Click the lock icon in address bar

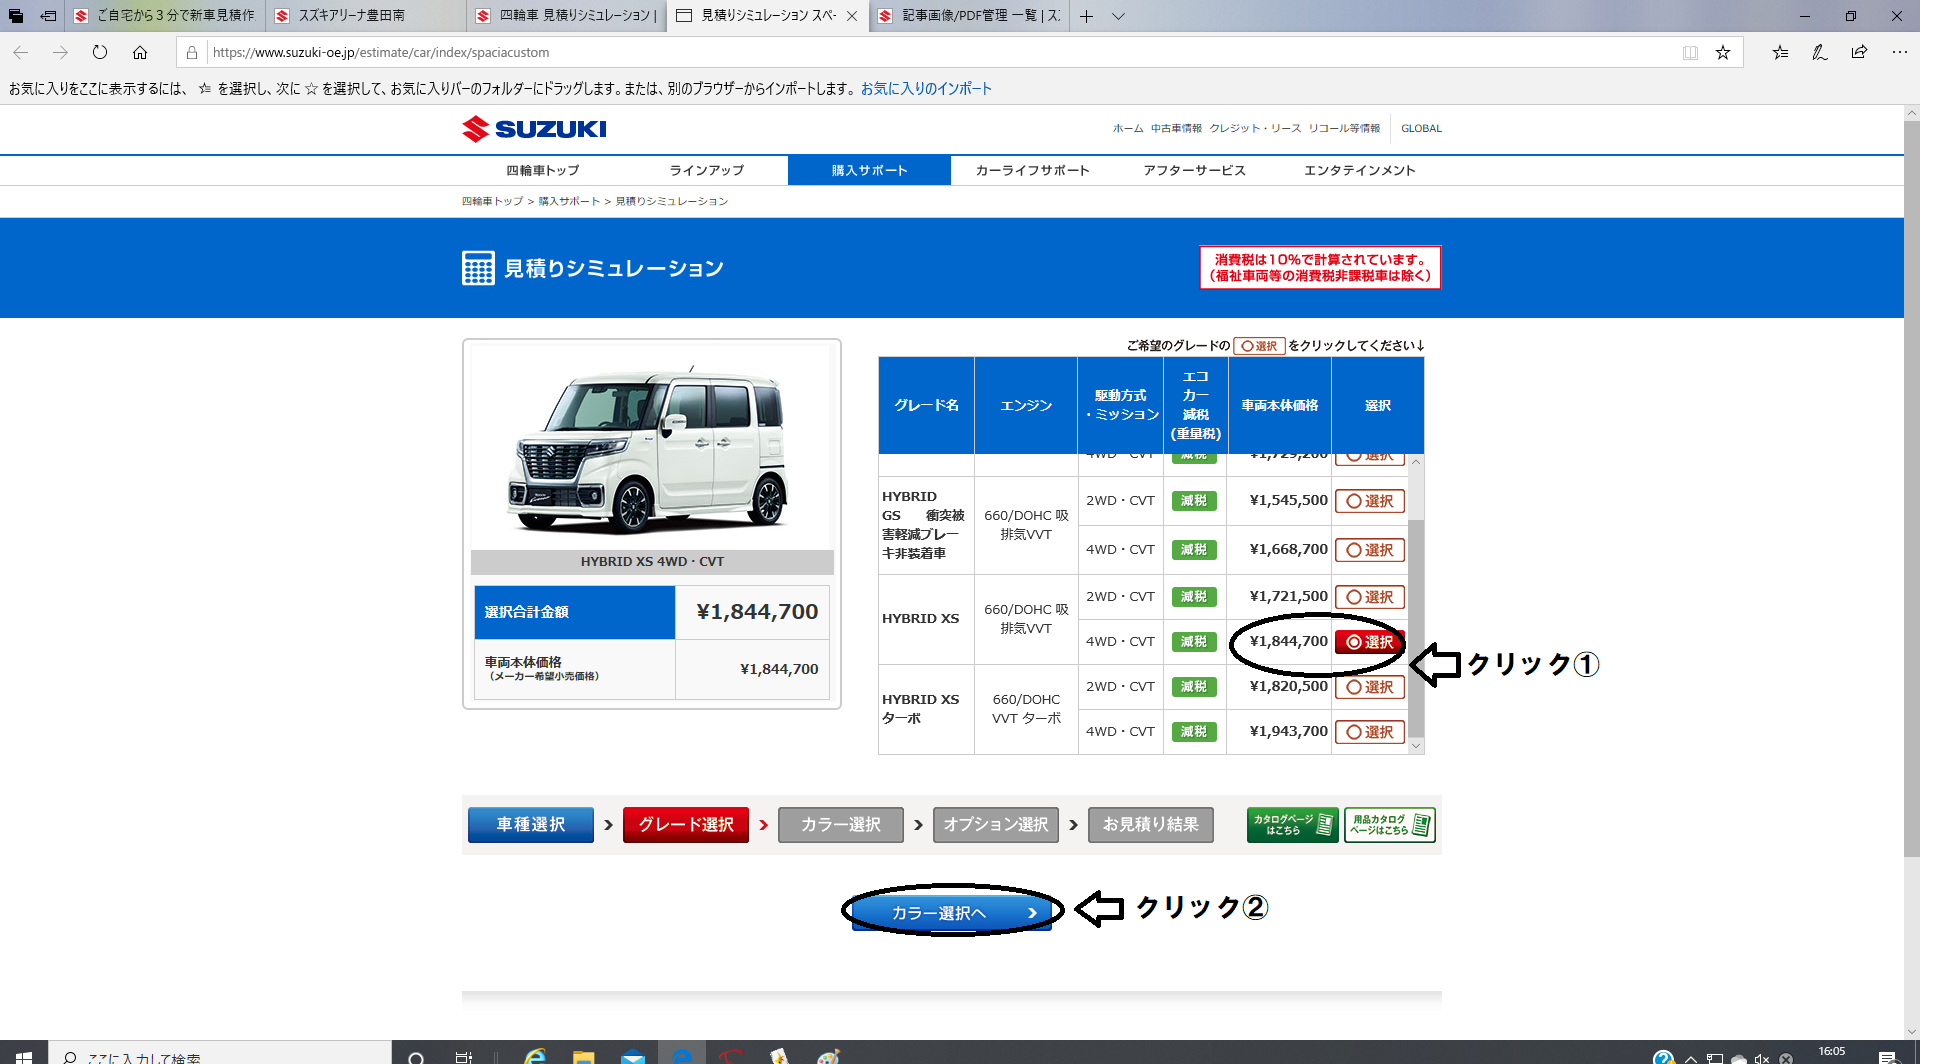tap(192, 53)
